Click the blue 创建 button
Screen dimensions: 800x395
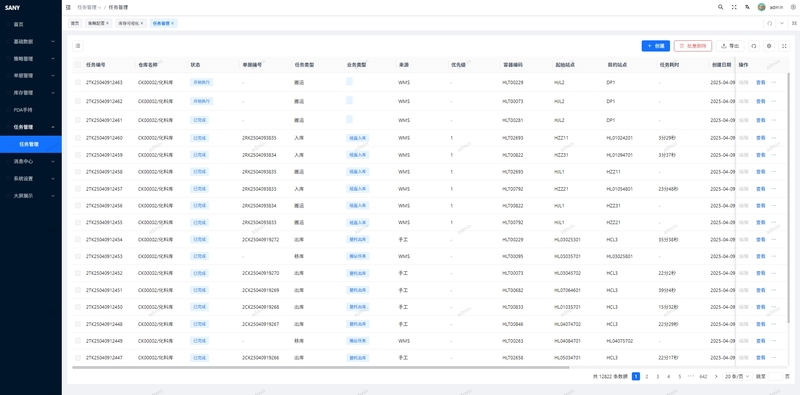coord(656,46)
